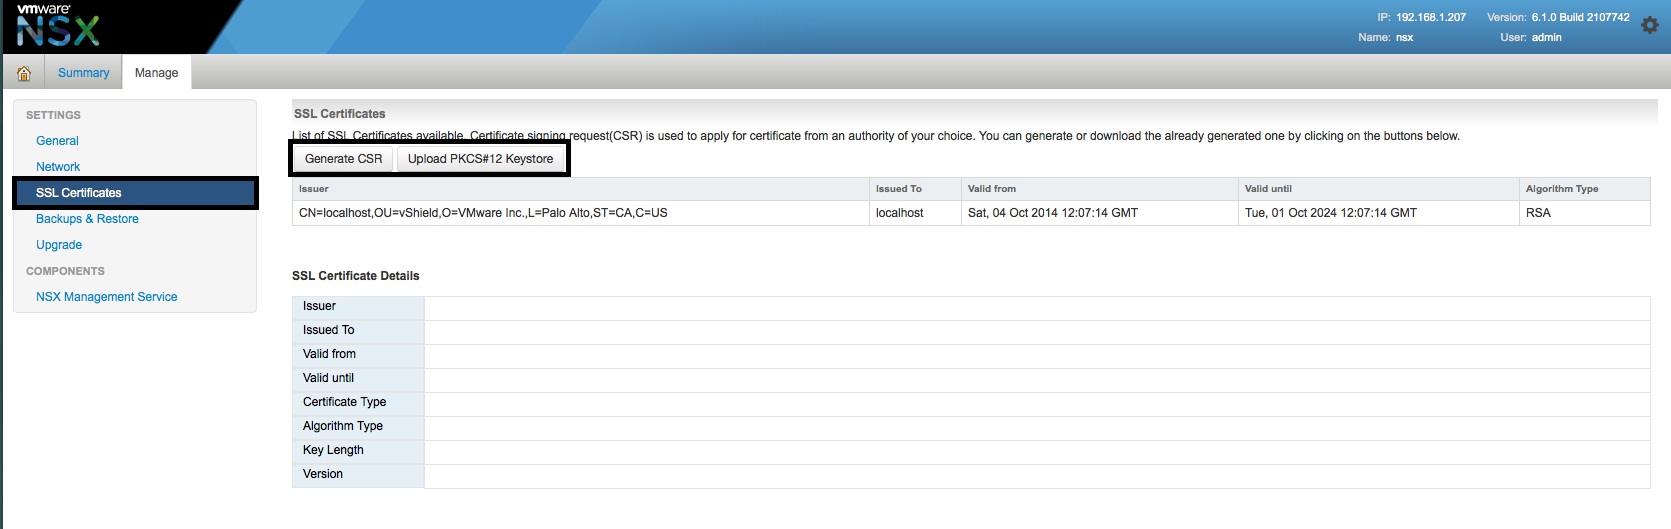Click the Home icon tab

(x=24, y=73)
